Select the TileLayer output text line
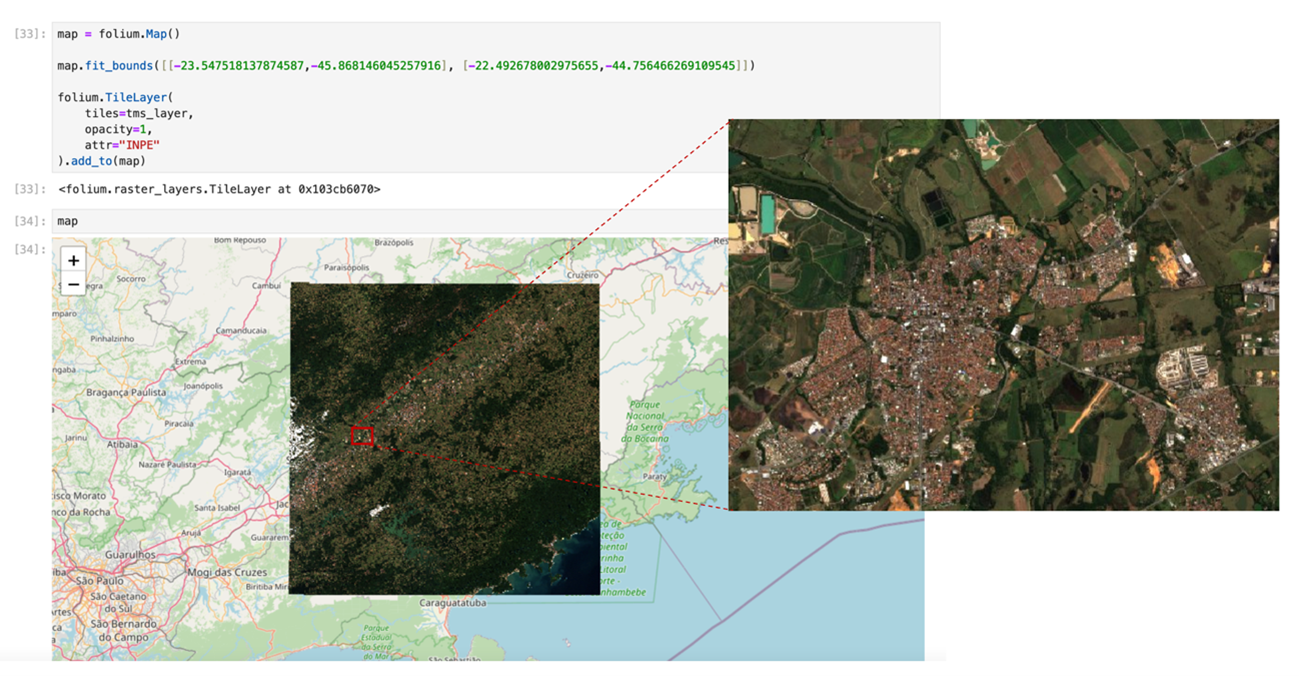The image size is (1299, 676). click(x=219, y=189)
